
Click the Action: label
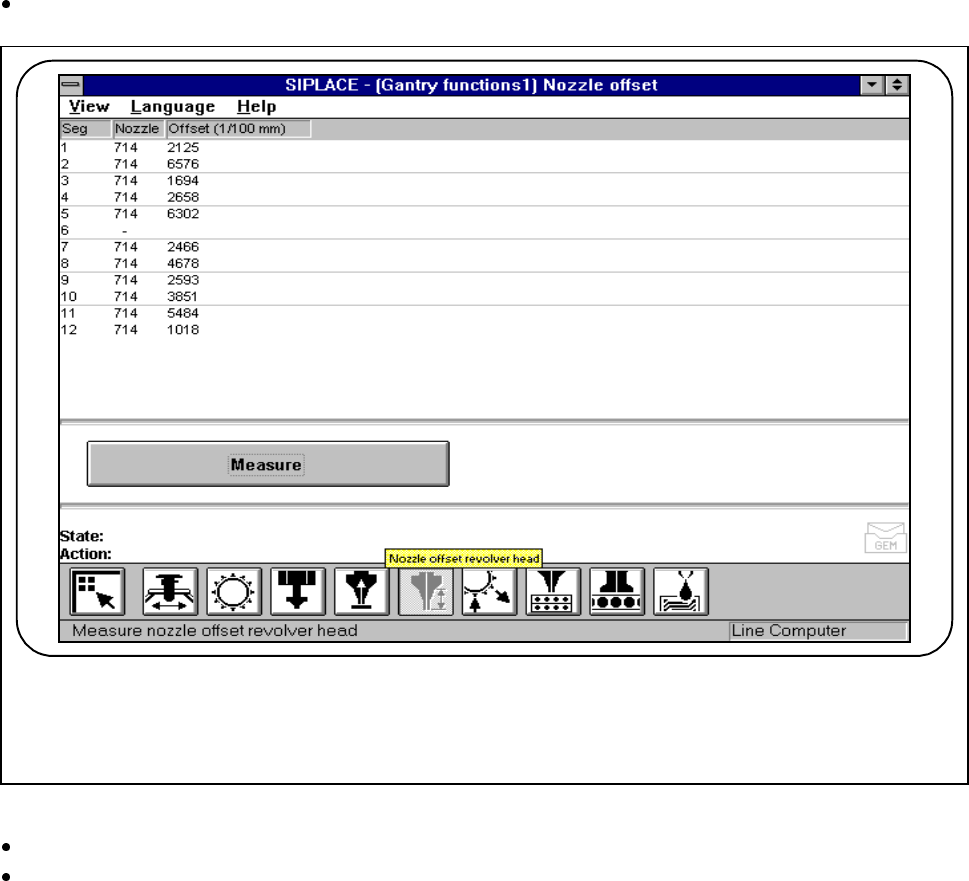tap(86, 554)
